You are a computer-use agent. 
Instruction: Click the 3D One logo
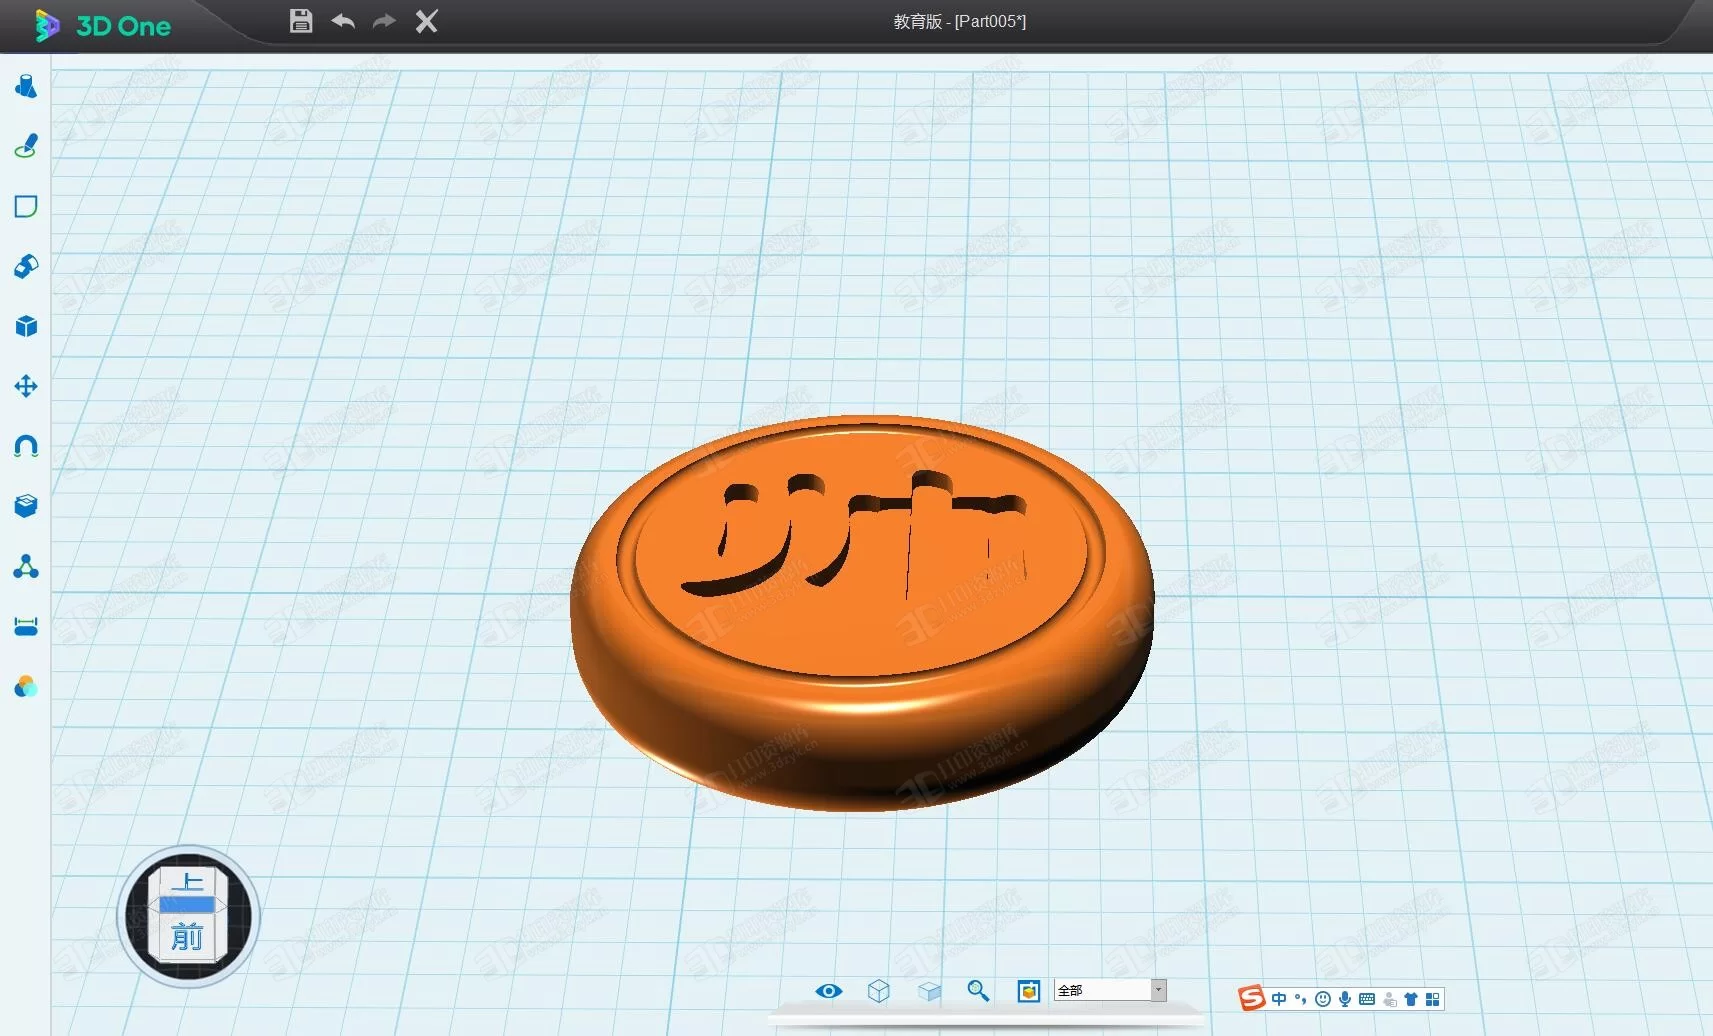(102, 25)
